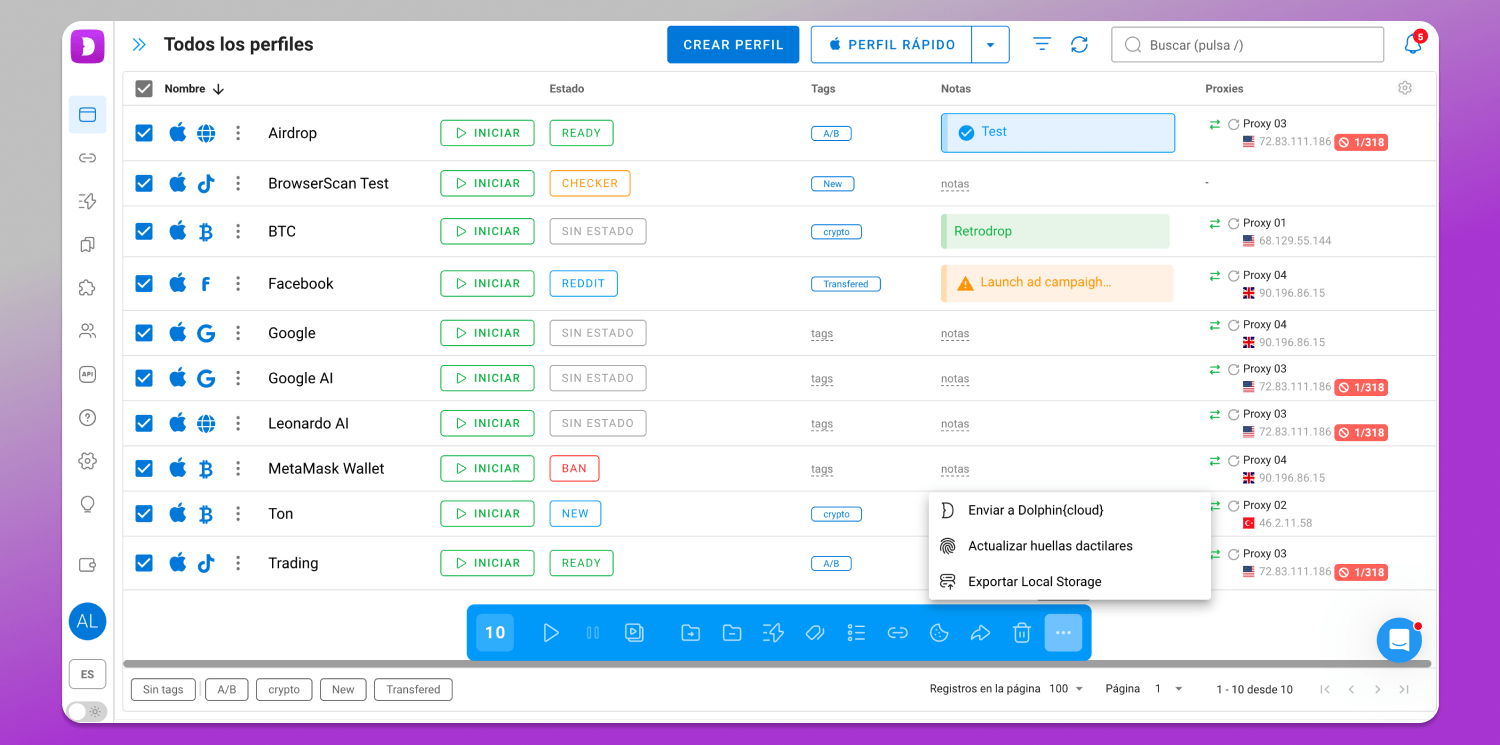Click the bulk proxy link icon in action bar
Viewport: 1500px width, 745px height.
tap(897, 632)
